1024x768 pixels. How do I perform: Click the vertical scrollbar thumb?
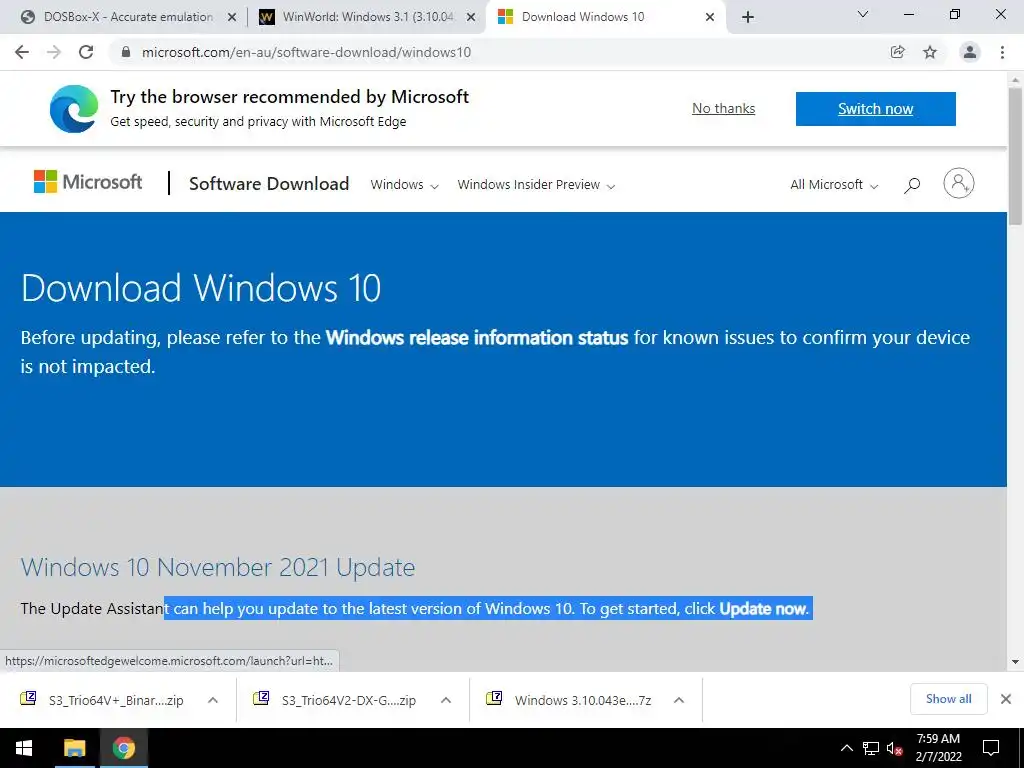(x=1015, y=157)
